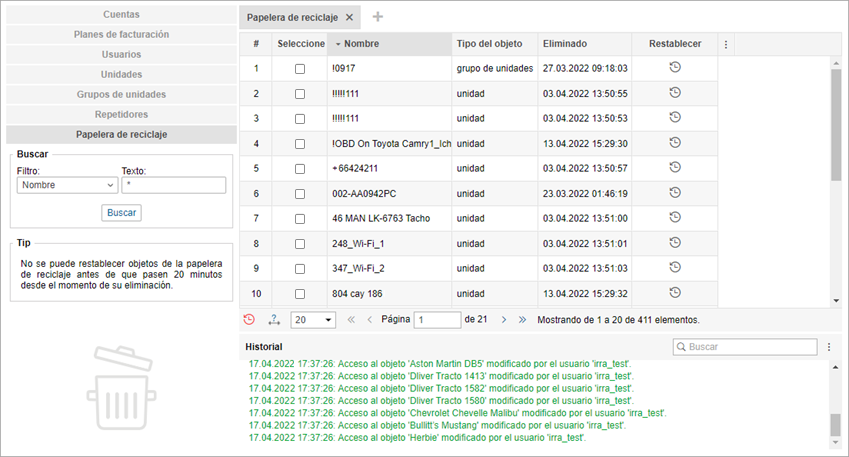849x457 pixels.
Task: Open the Usuarios section
Action: 121,54
